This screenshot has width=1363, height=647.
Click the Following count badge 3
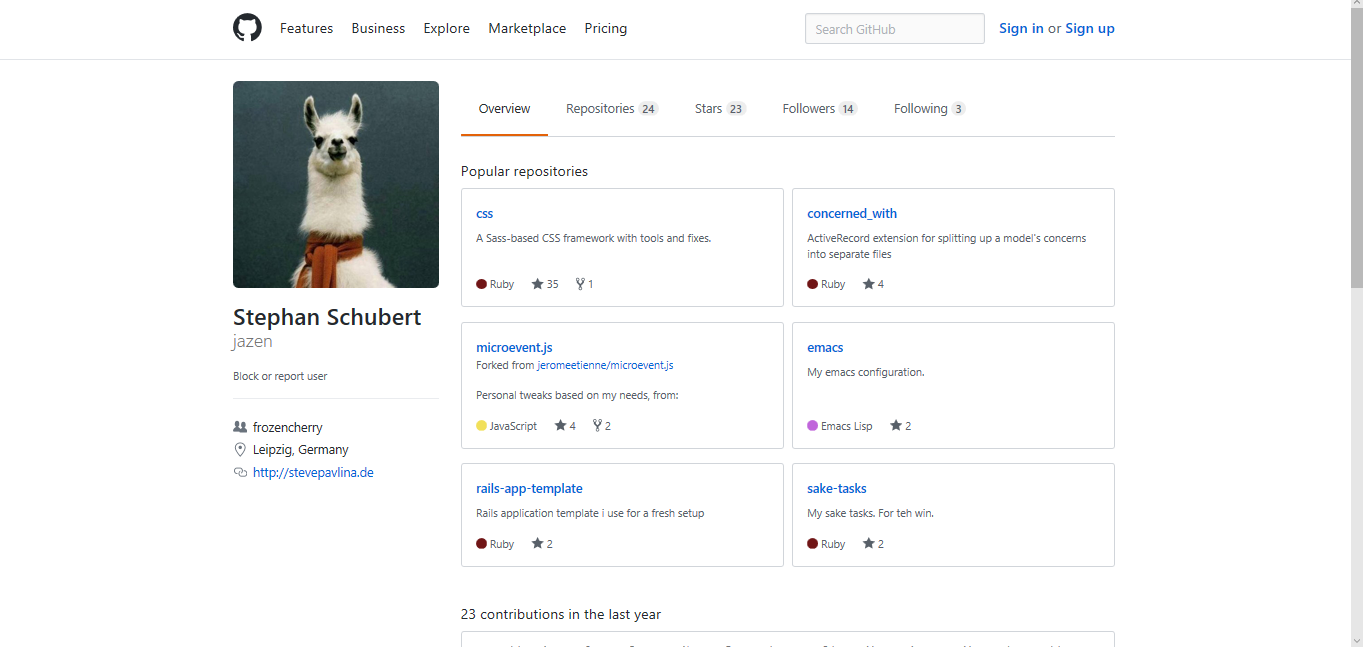[x=959, y=109]
